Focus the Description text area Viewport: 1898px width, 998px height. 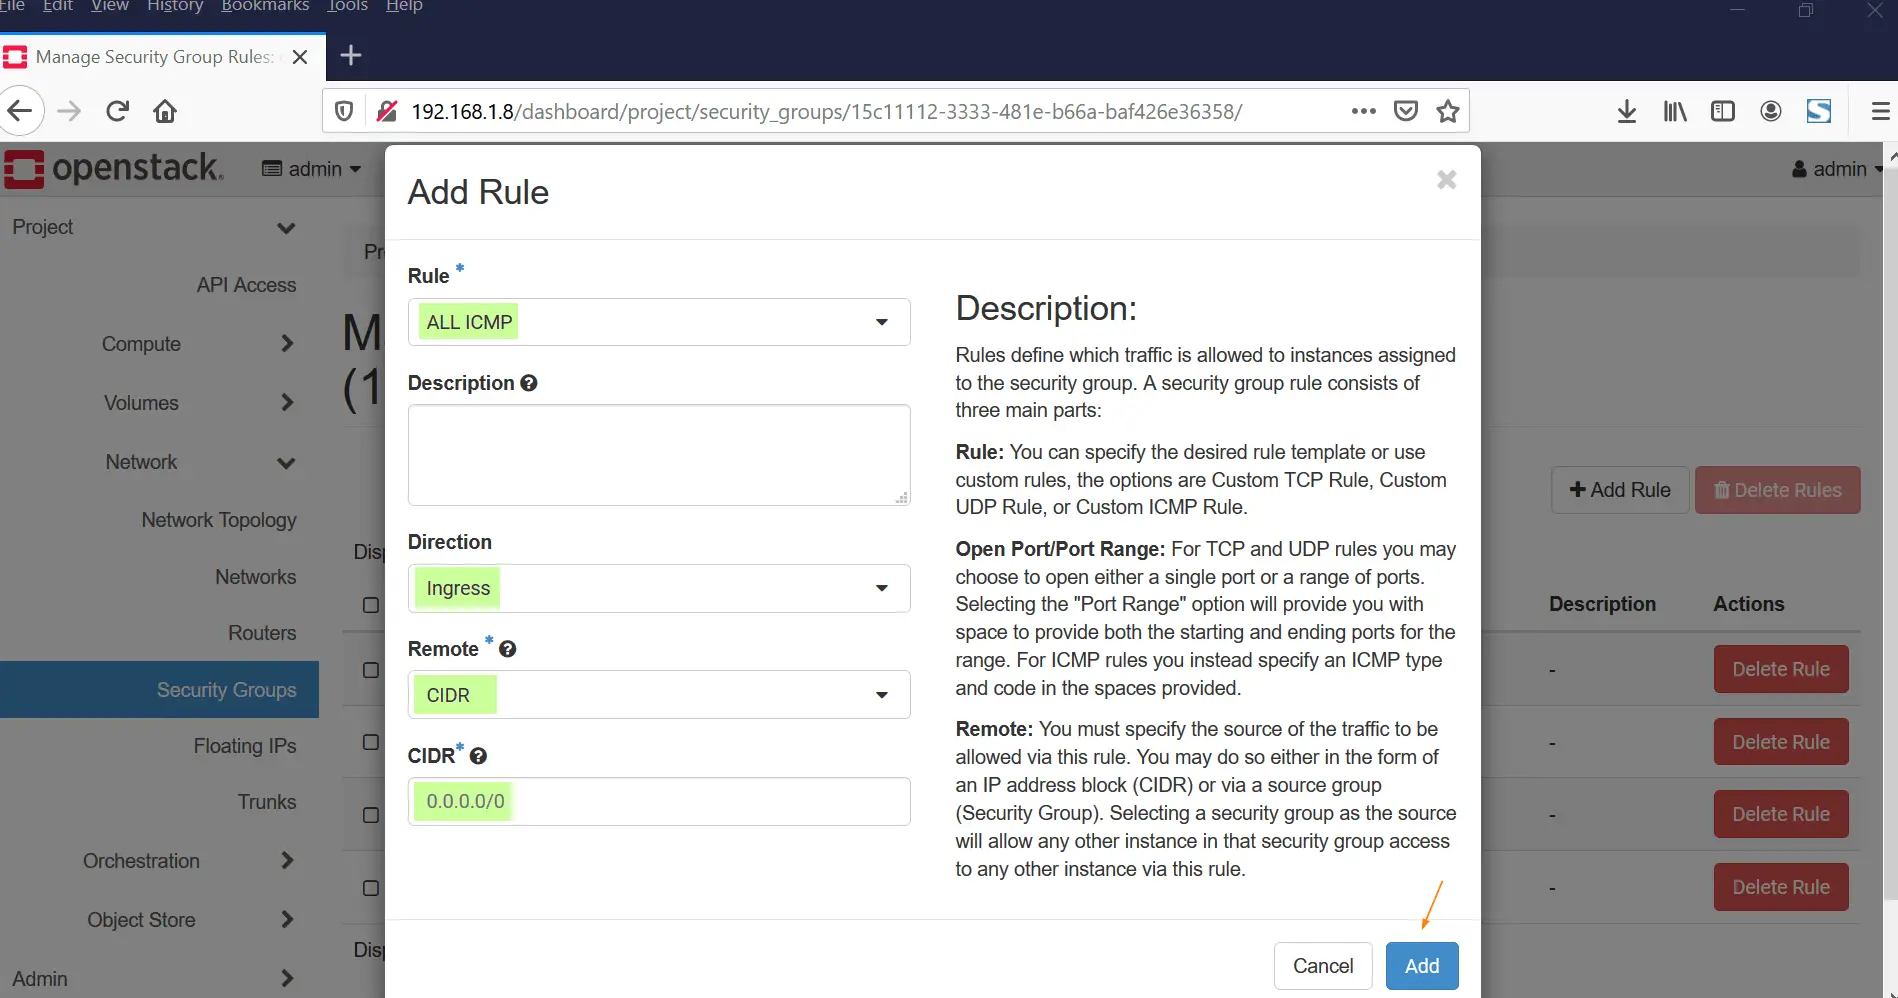tap(659, 455)
